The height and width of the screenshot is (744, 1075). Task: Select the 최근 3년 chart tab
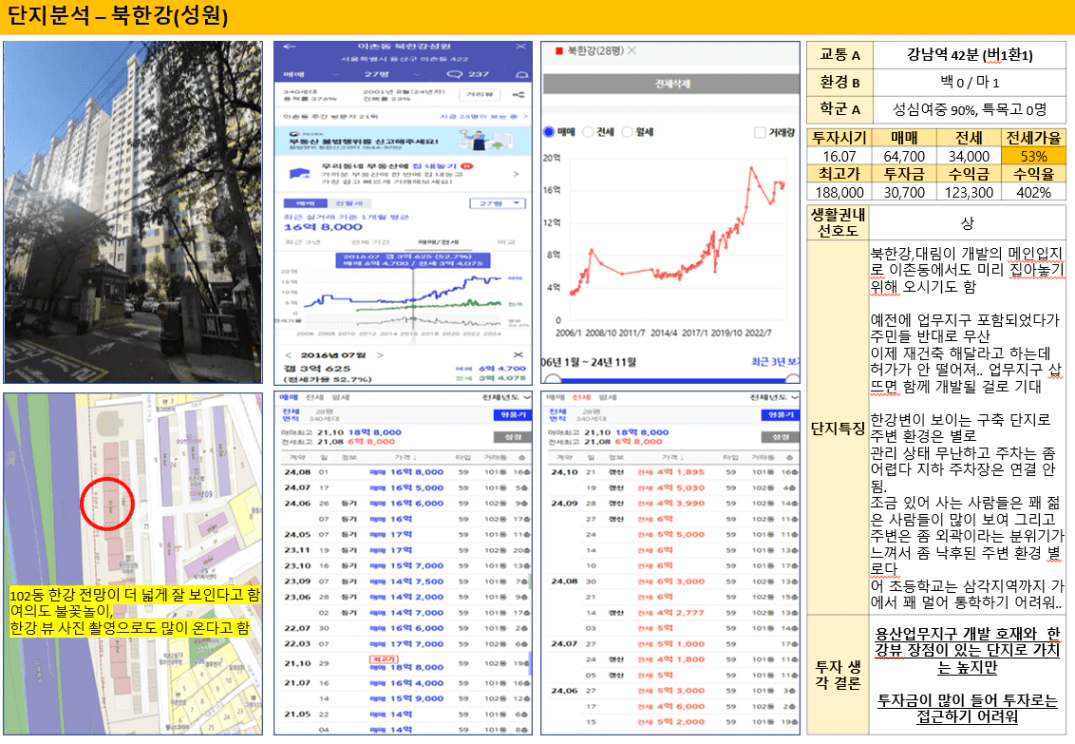(x=302, y=242)
